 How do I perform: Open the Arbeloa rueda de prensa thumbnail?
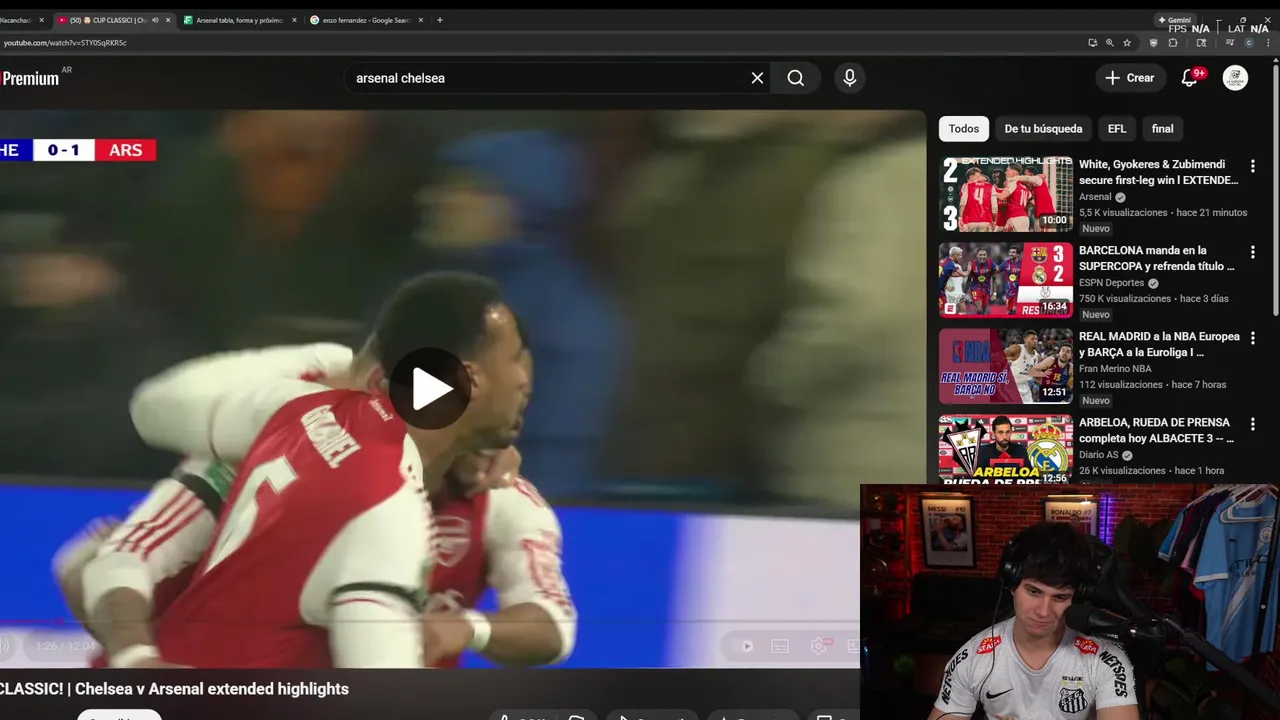pyautogui.click(x=1005, y=449)
